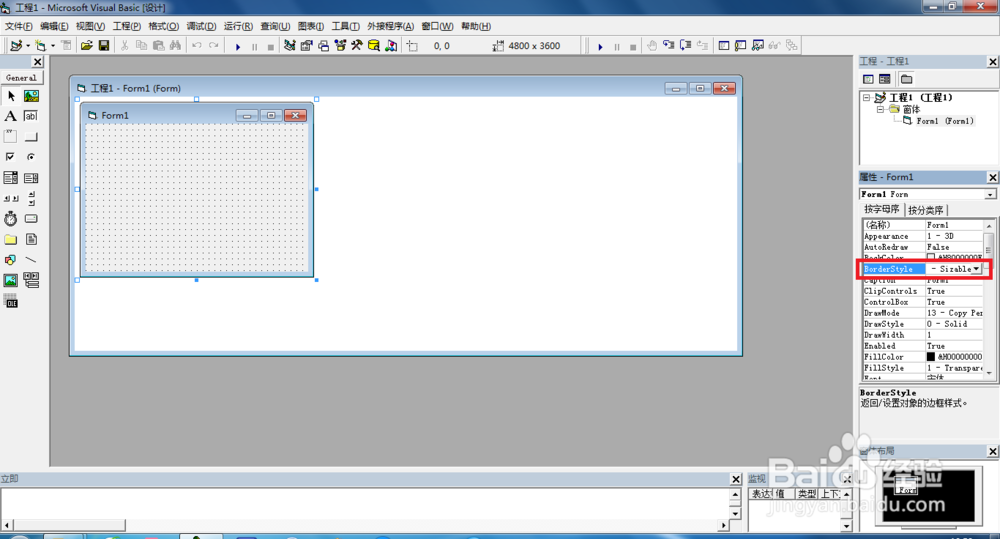This screenshot has width=1000, height=539.
Task: Click the Toolbox toolbar icon (hammer and wrench)
Action: [x=357, y=45]
